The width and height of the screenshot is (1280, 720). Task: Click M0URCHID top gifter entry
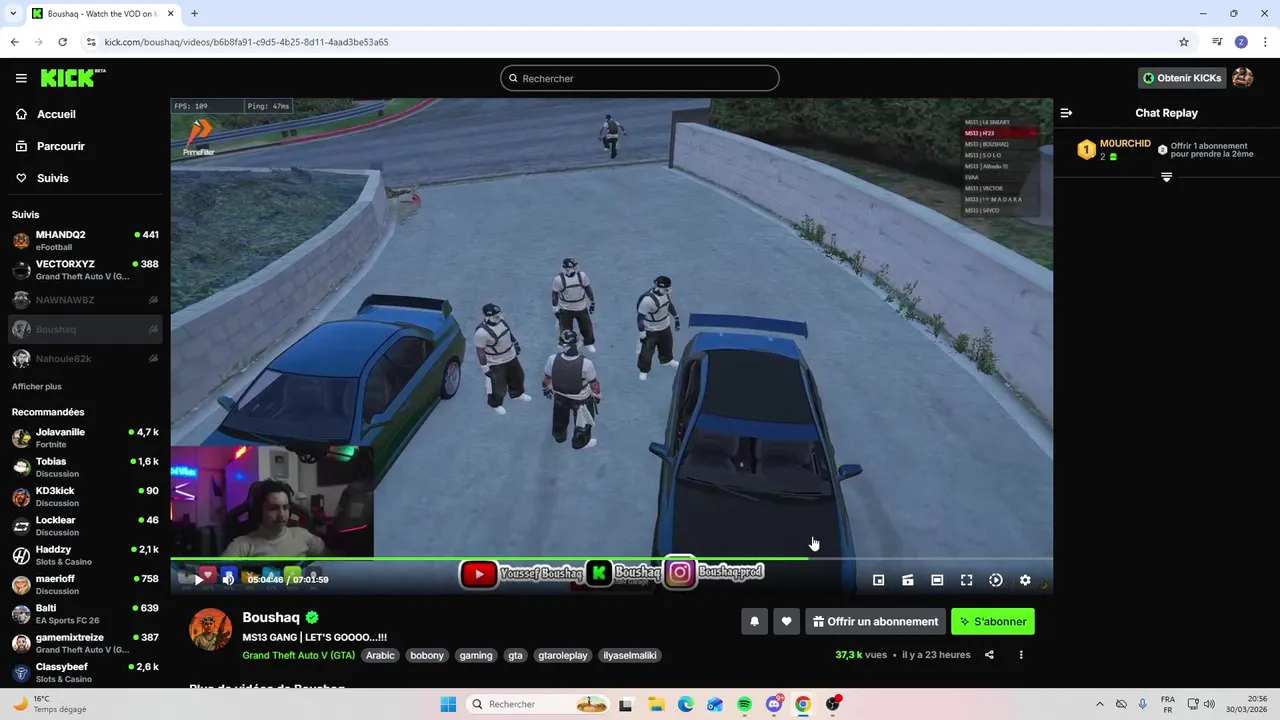(1113, 150)
